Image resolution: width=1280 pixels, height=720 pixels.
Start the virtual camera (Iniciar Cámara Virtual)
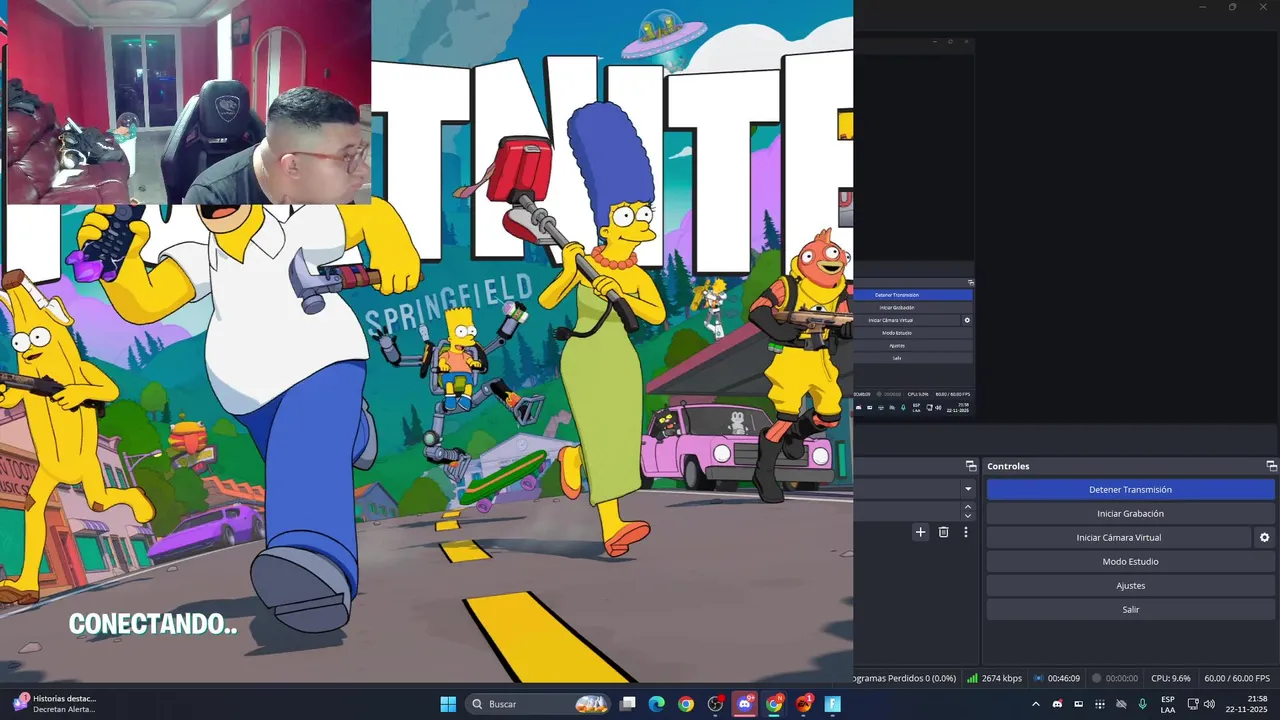click(x=1118, y=538)
